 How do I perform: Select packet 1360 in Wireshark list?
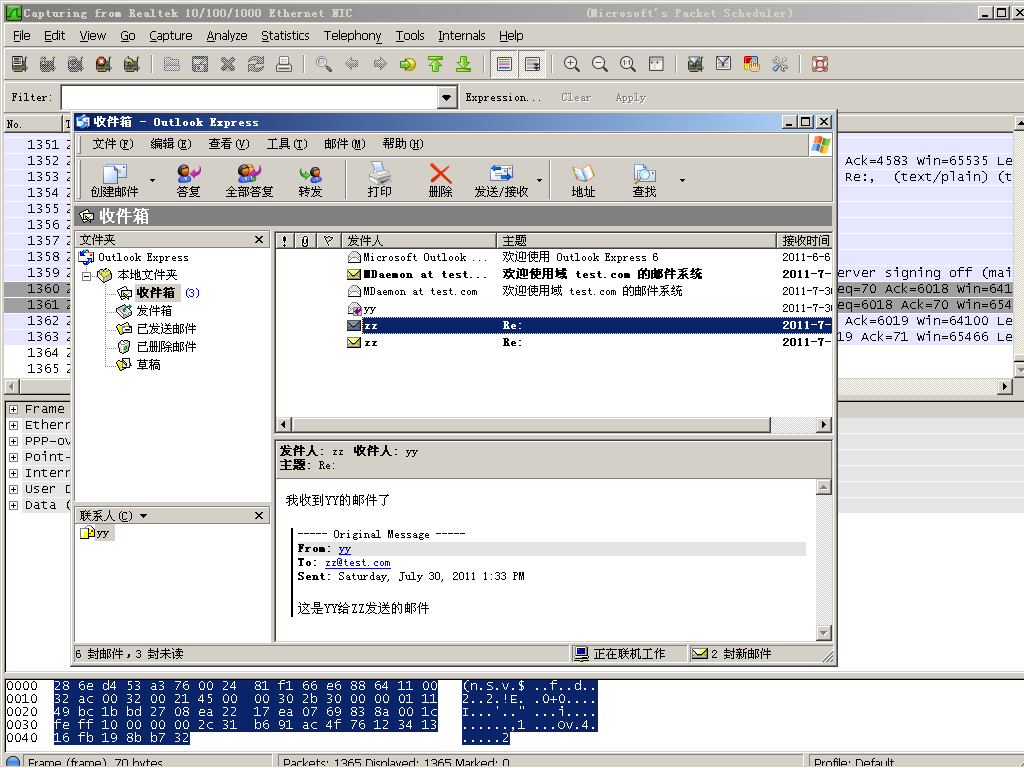click(37, 289)
